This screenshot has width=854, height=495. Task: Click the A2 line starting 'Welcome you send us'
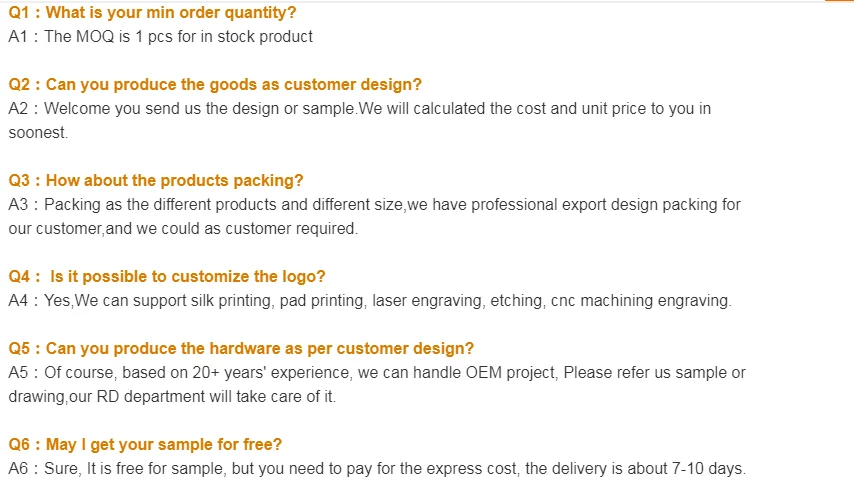coord(360,108)
